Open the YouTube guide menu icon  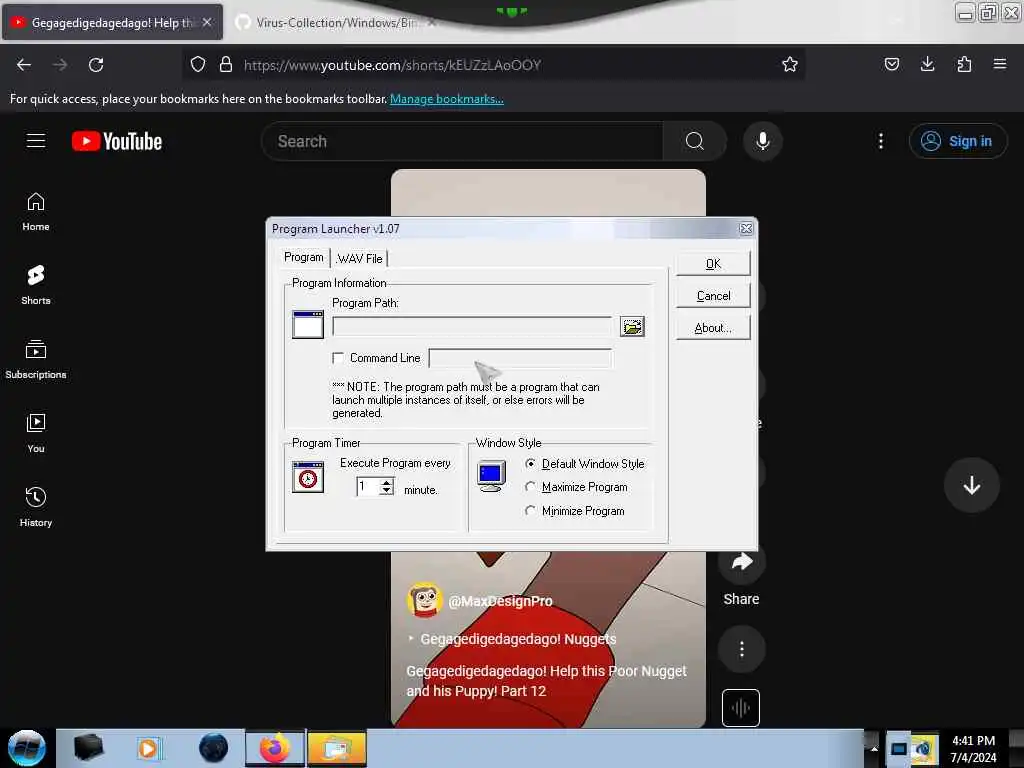pos(36,141)
